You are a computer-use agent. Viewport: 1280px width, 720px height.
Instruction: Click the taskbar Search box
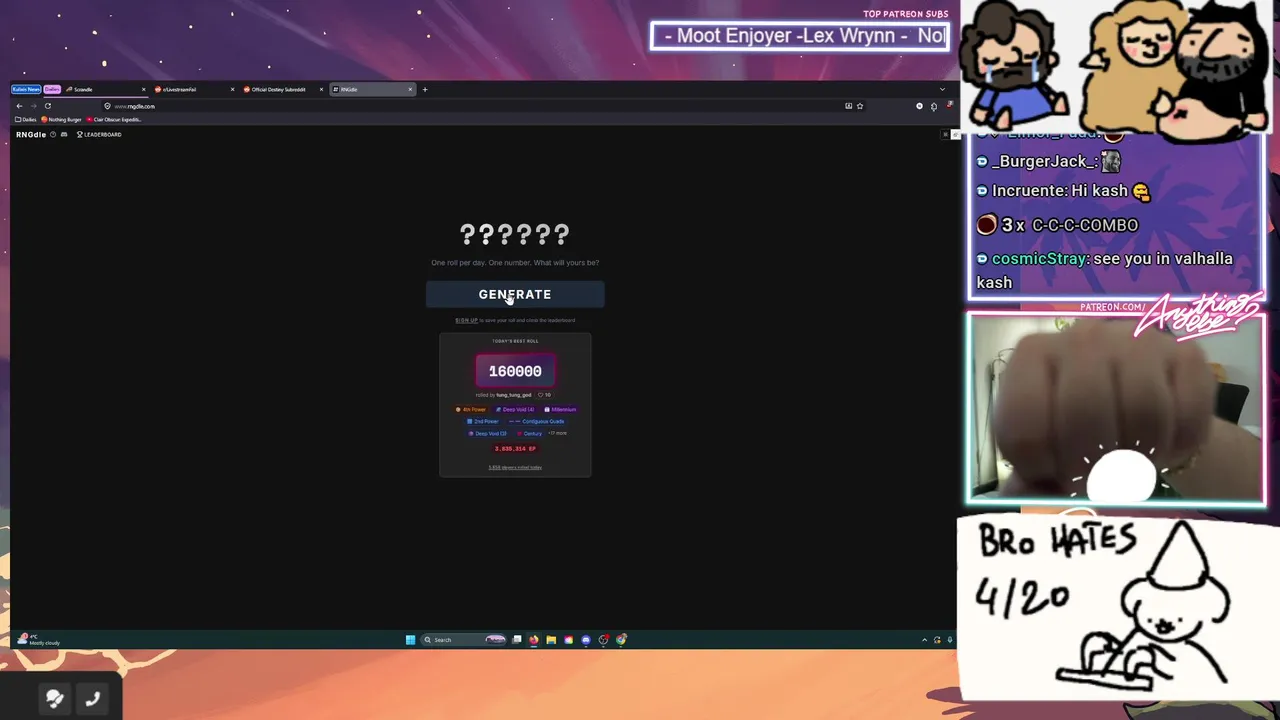463,640
